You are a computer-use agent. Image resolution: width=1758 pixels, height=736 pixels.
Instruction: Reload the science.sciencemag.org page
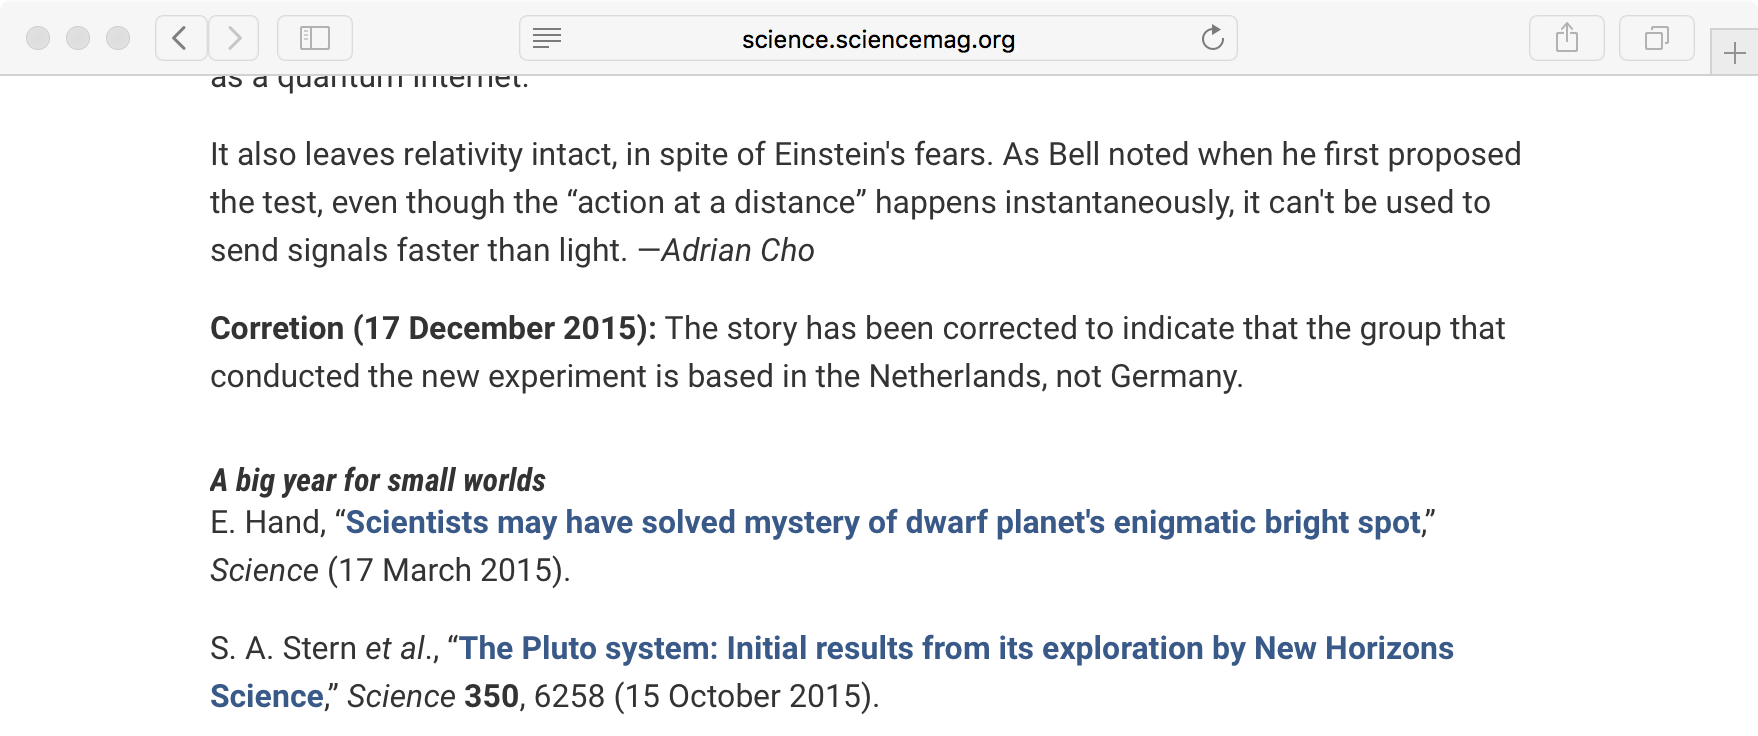[x=1212, y=38]
